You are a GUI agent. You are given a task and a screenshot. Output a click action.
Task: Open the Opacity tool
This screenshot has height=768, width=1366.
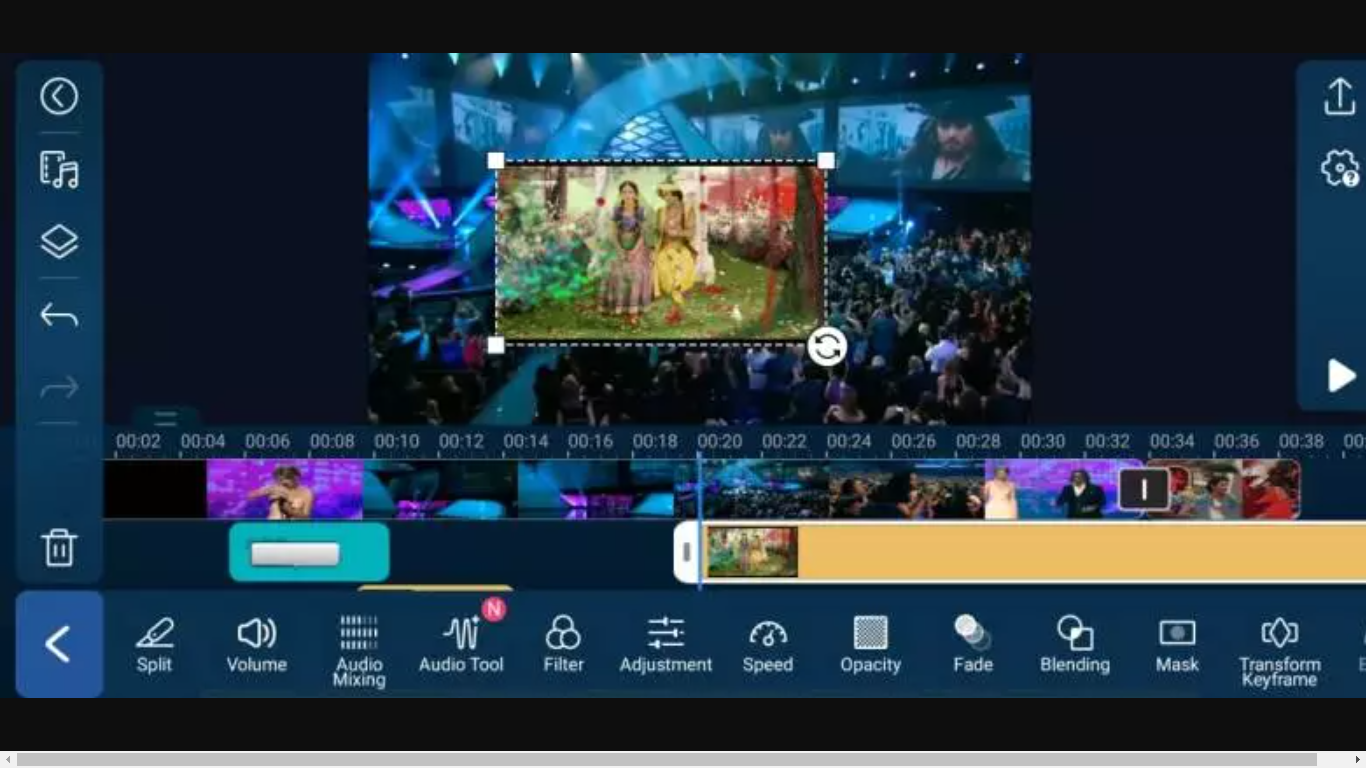[x=871, y=646]
